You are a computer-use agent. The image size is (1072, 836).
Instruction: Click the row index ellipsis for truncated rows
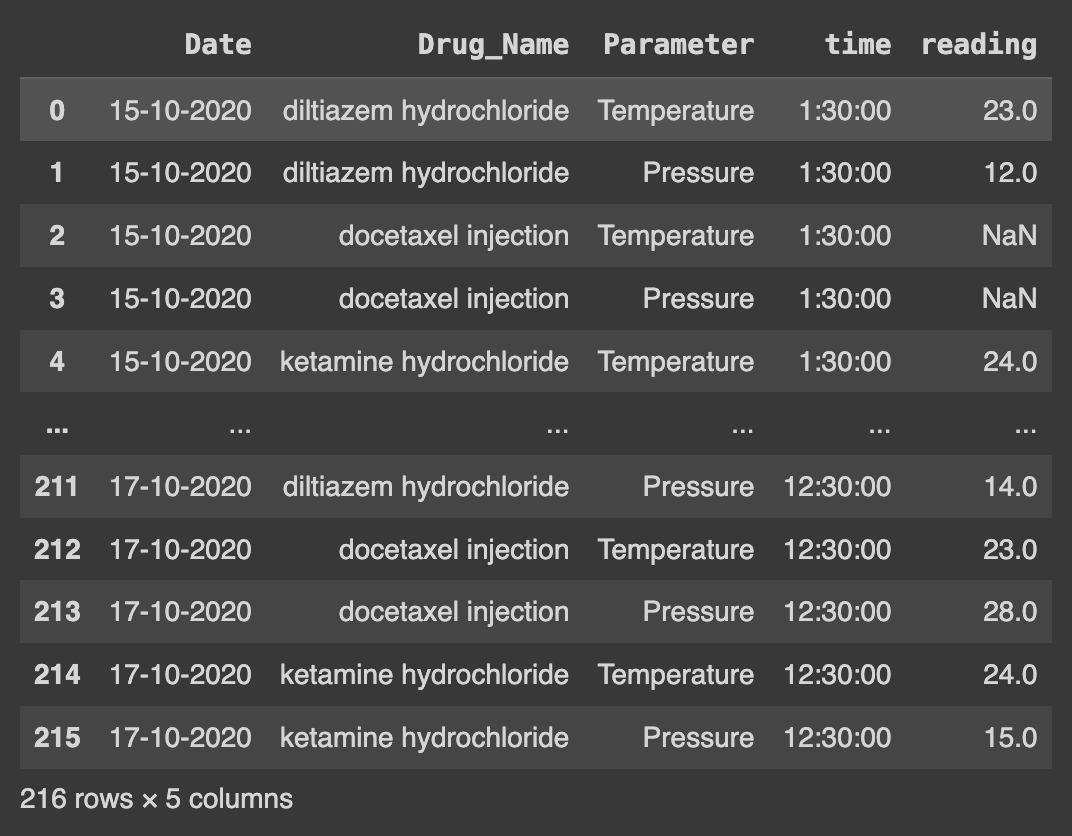[57, 426]
